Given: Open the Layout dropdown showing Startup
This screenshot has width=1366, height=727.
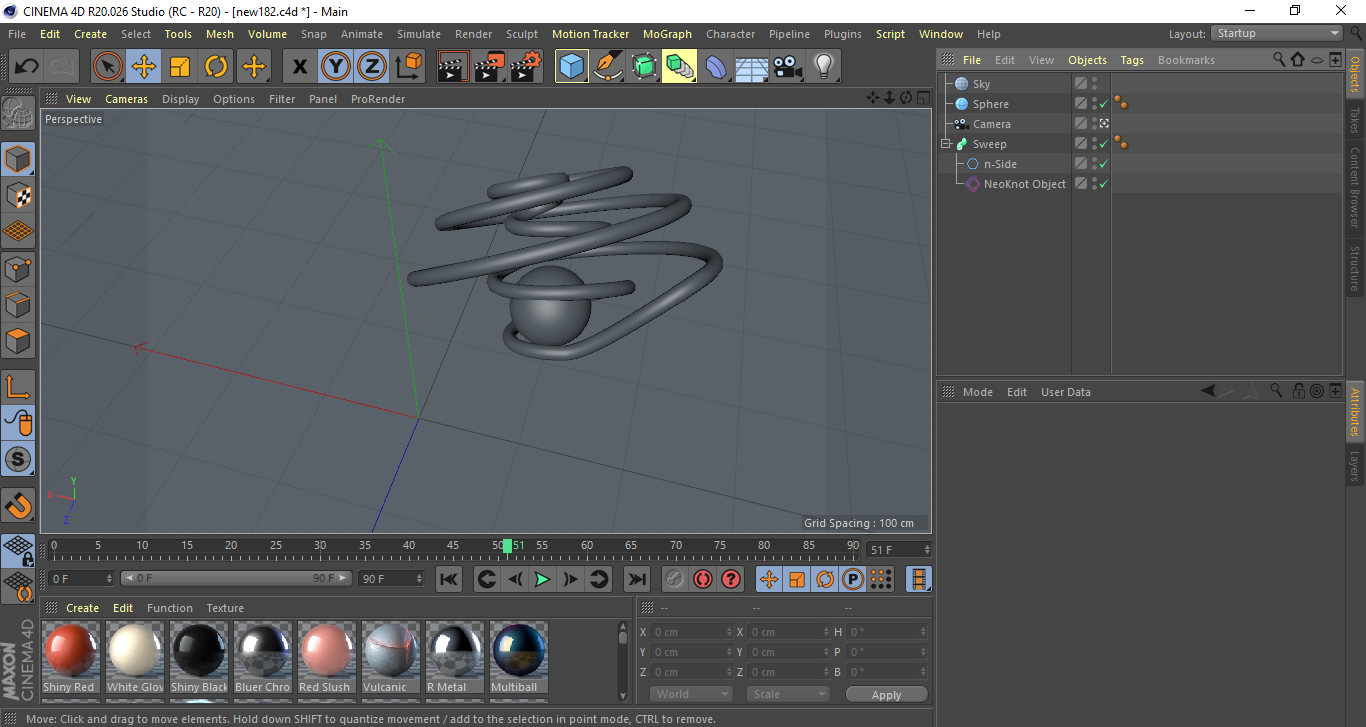Looking at the screenshot, I should coord(1278,33).
